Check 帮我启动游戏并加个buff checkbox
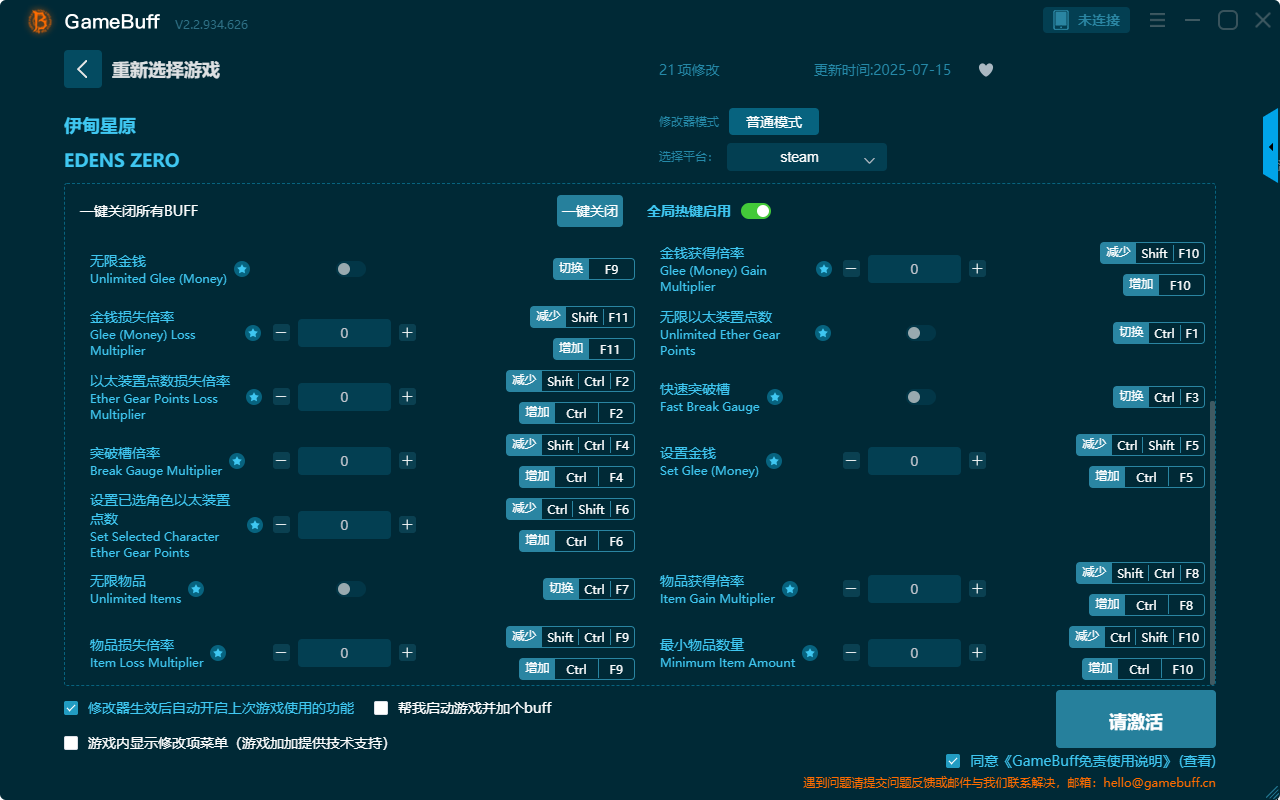 click(381, 708)
